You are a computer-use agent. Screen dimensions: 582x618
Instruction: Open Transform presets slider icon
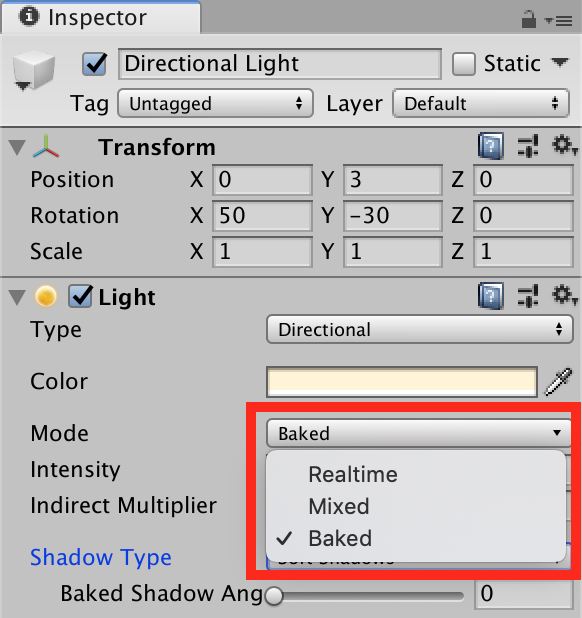coord(528,146)
